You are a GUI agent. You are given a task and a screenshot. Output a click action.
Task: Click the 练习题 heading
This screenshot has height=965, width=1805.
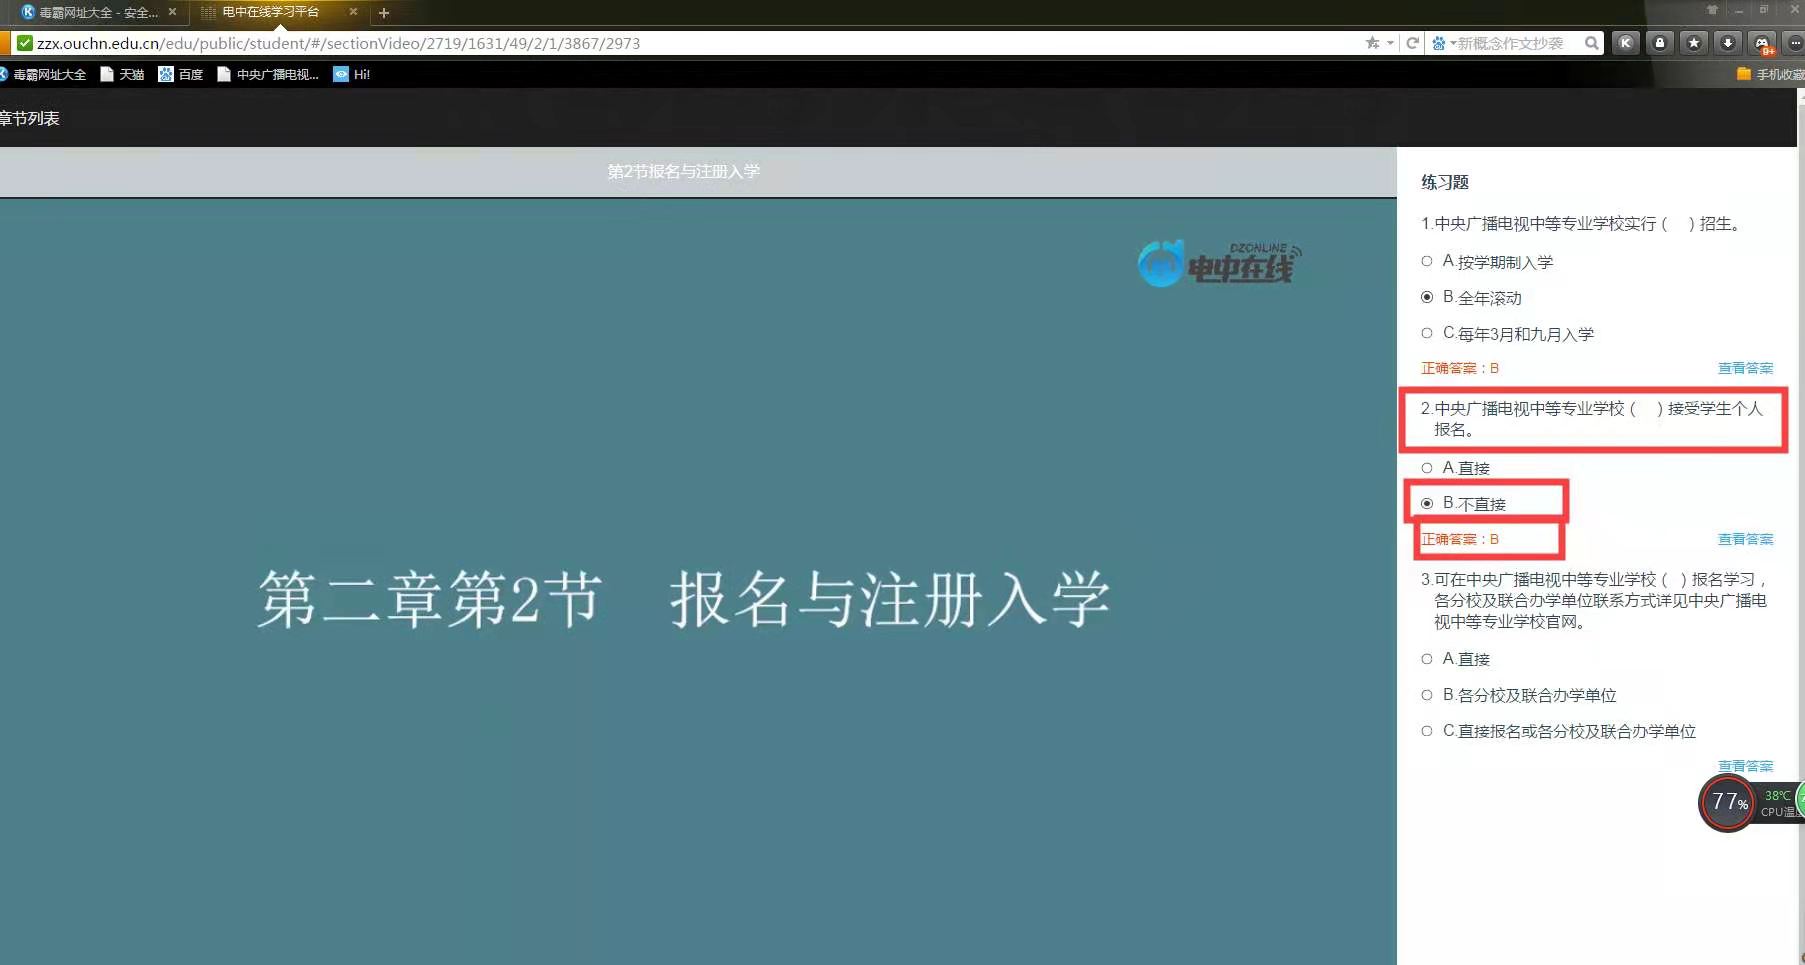pyautogui.click(x=1445, y=182)
